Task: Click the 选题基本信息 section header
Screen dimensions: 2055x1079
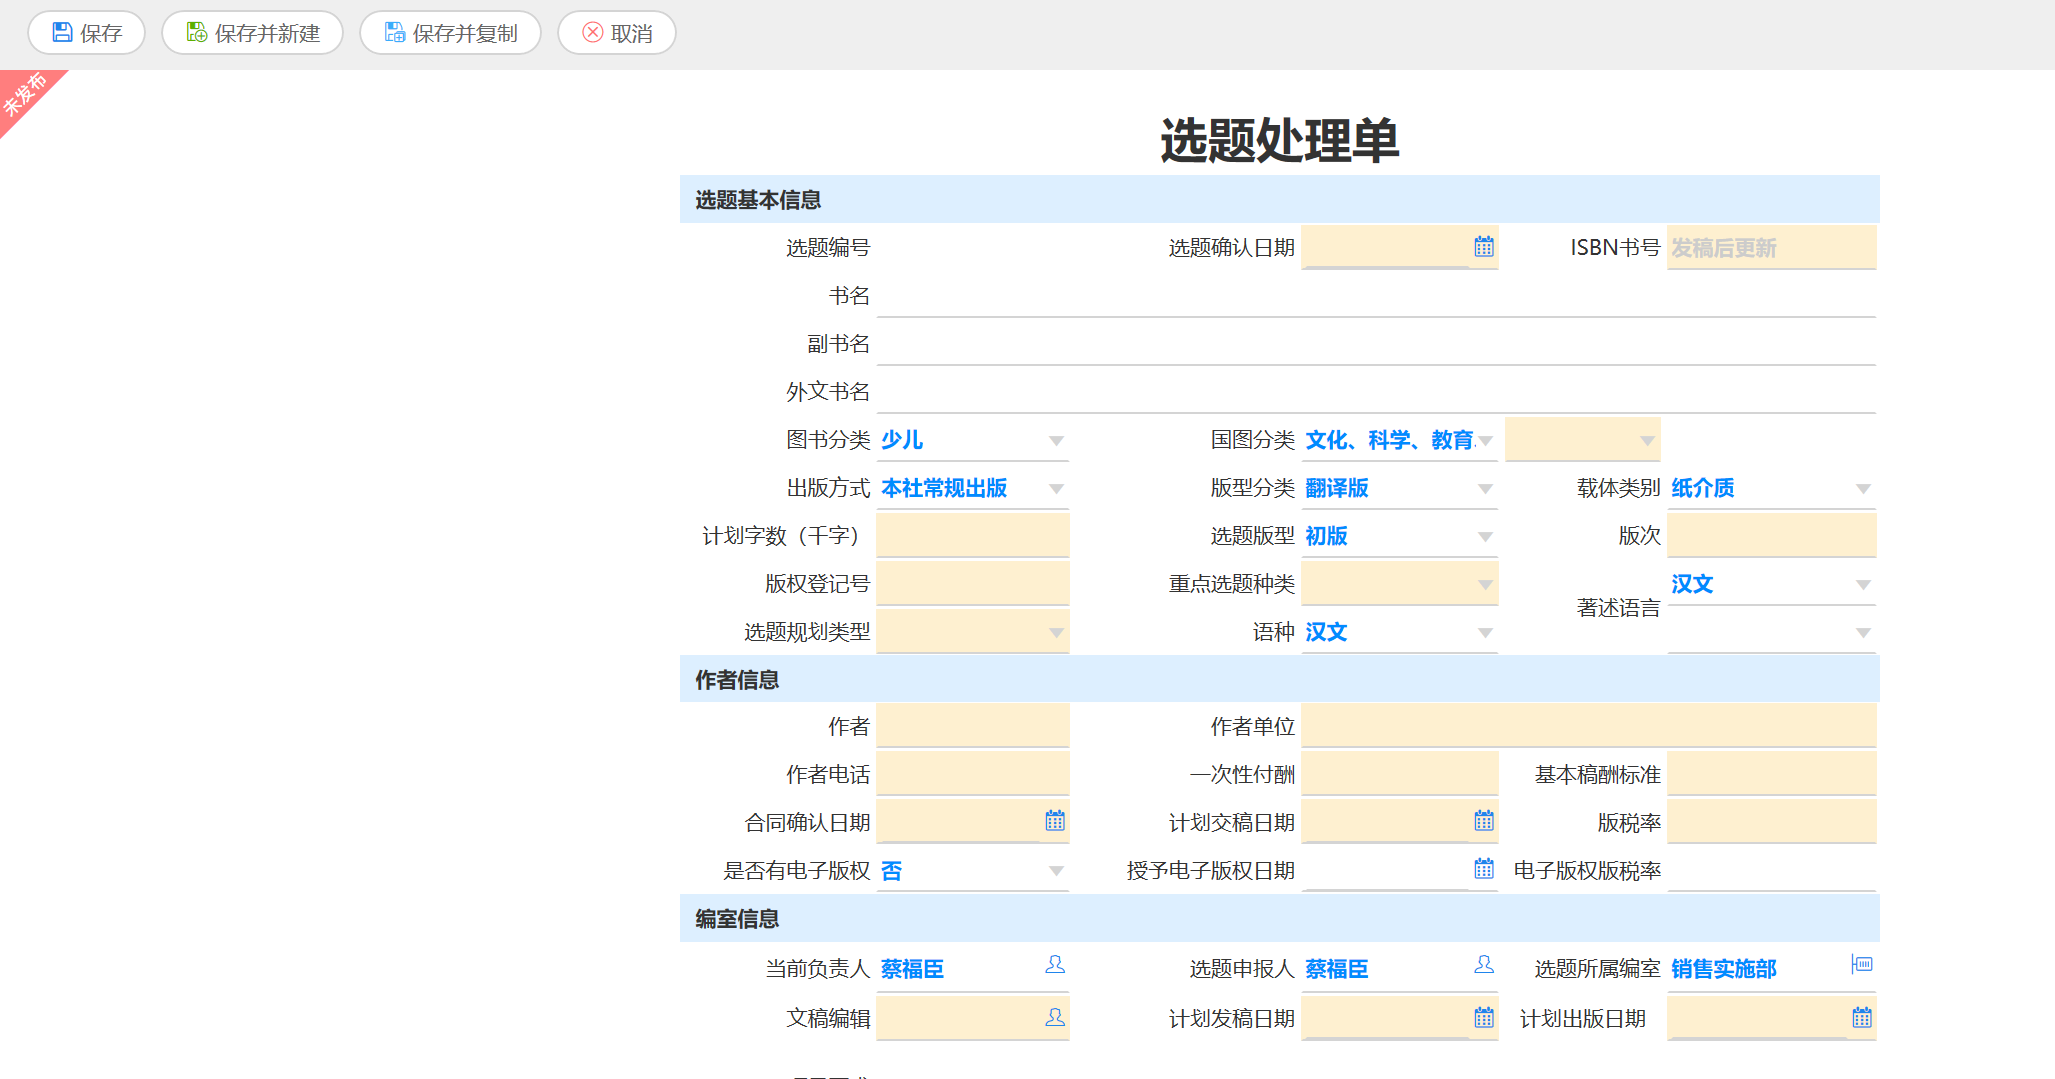Action: click(x=1279, y=199)
